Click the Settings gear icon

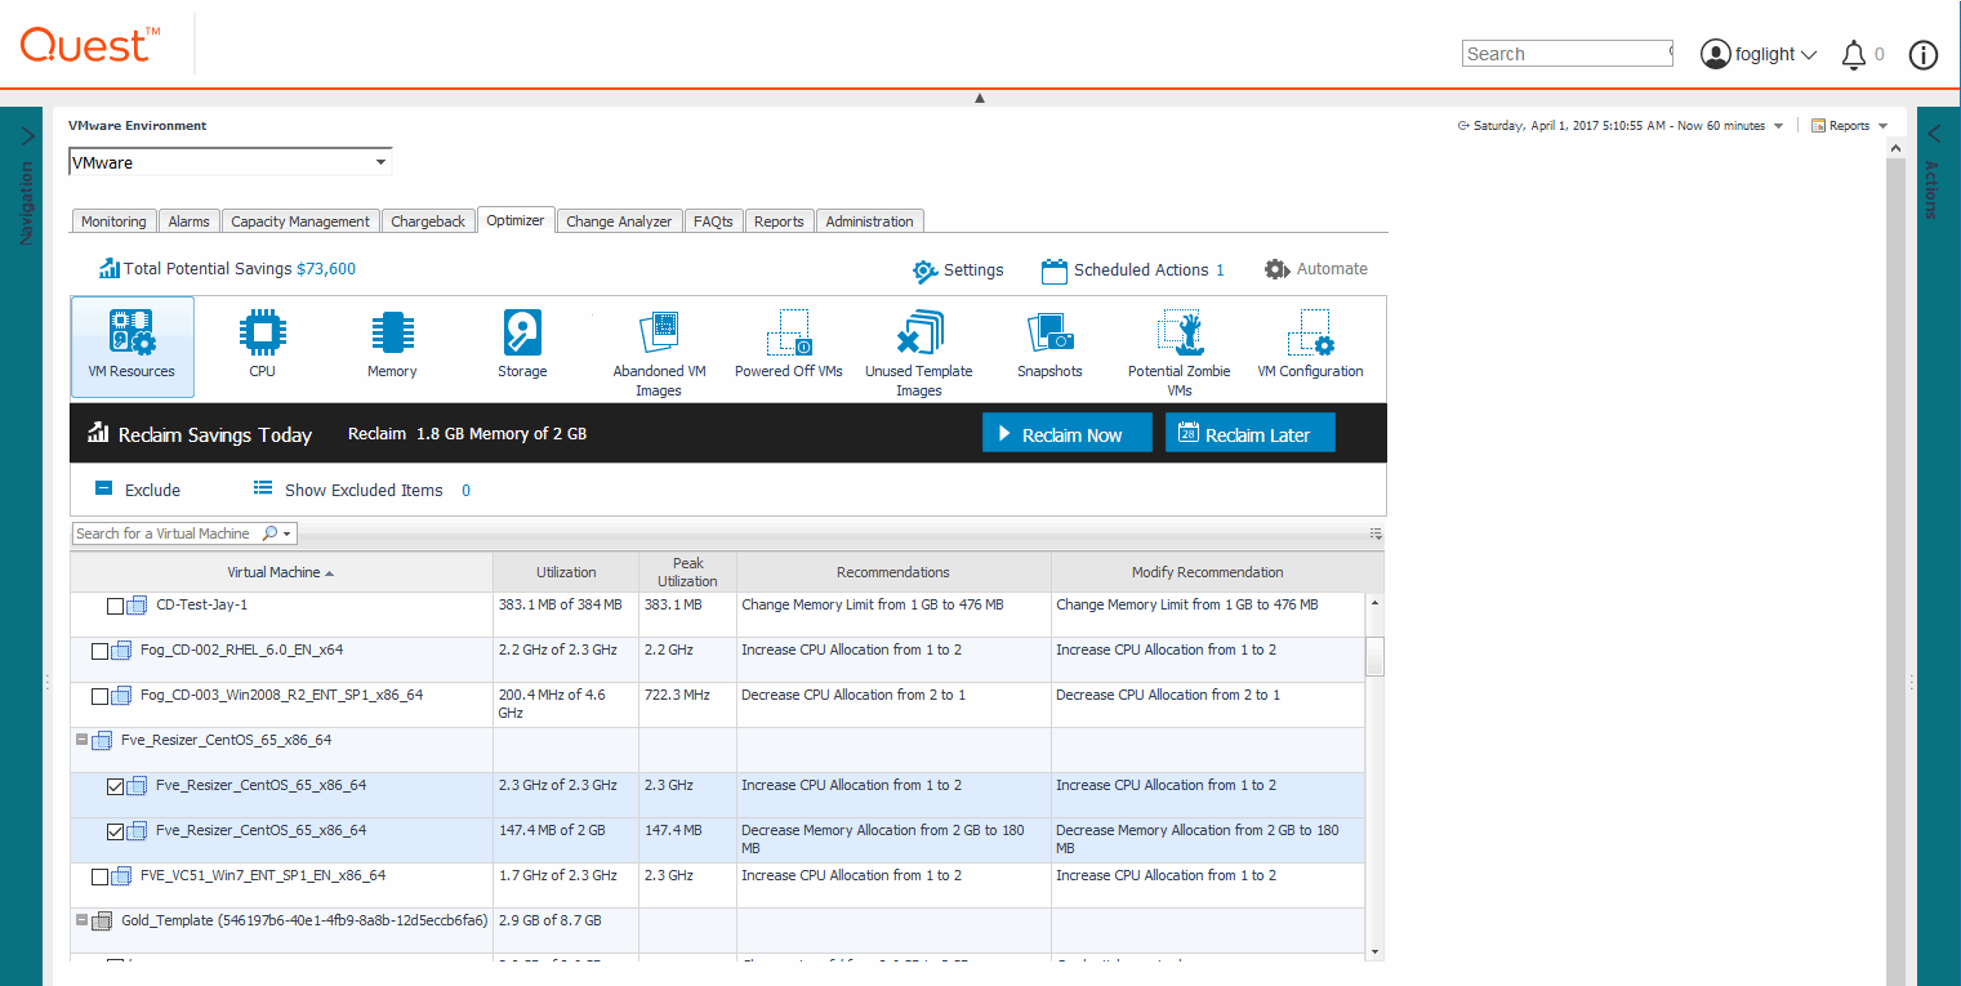point(925,271)
